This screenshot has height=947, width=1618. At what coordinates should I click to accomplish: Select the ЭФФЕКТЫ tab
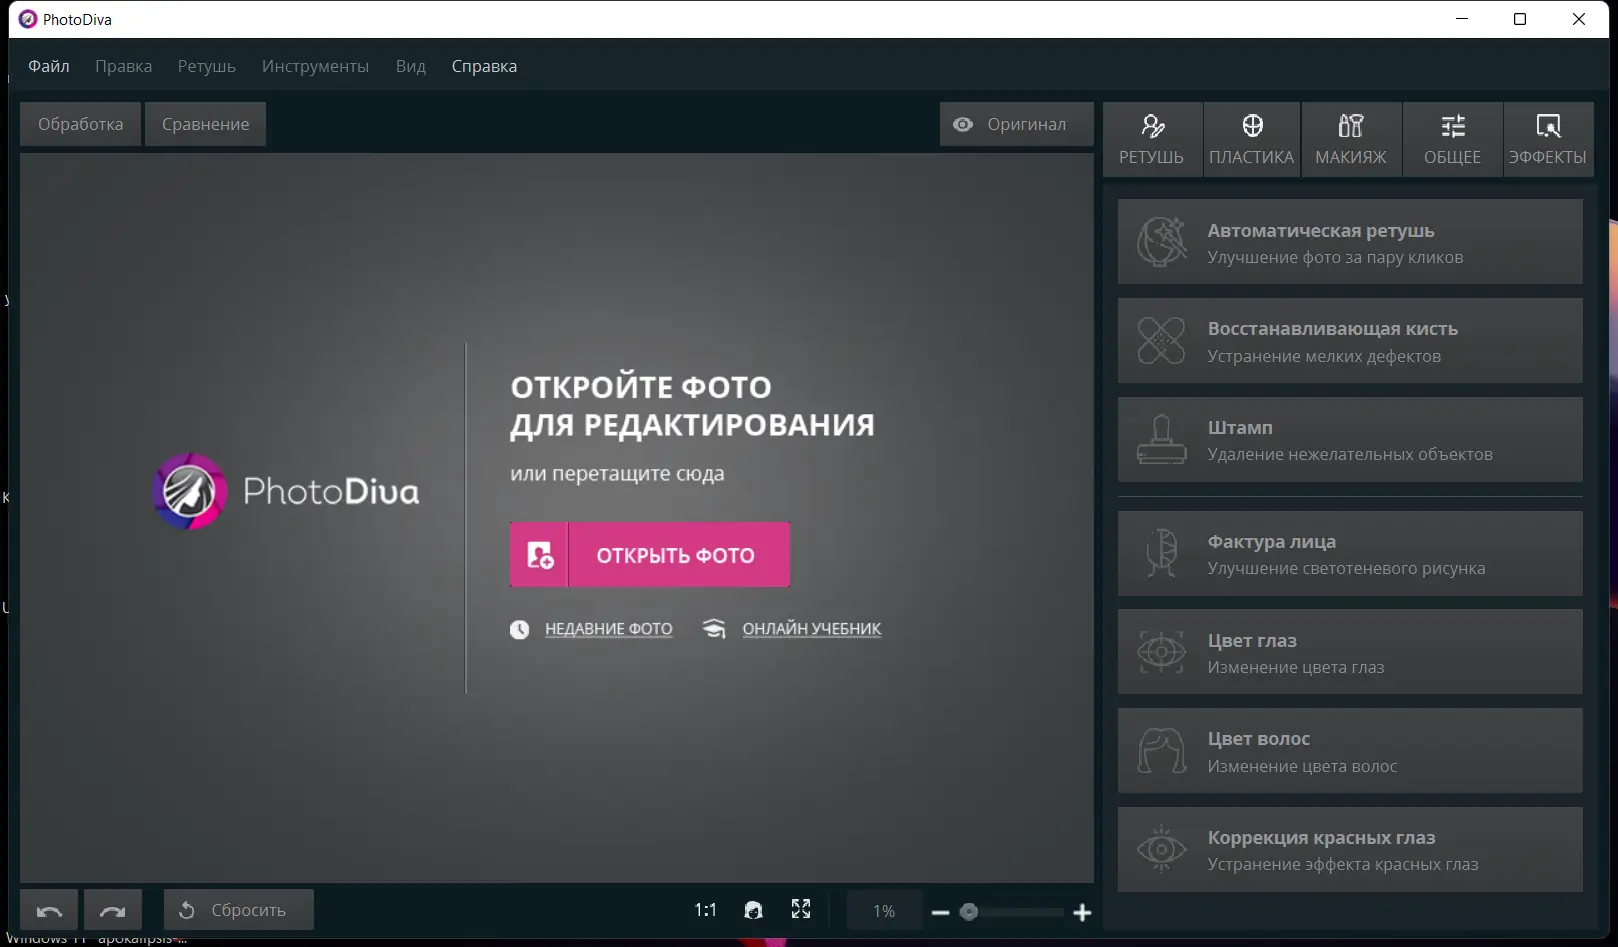[x=1548, y=139]
